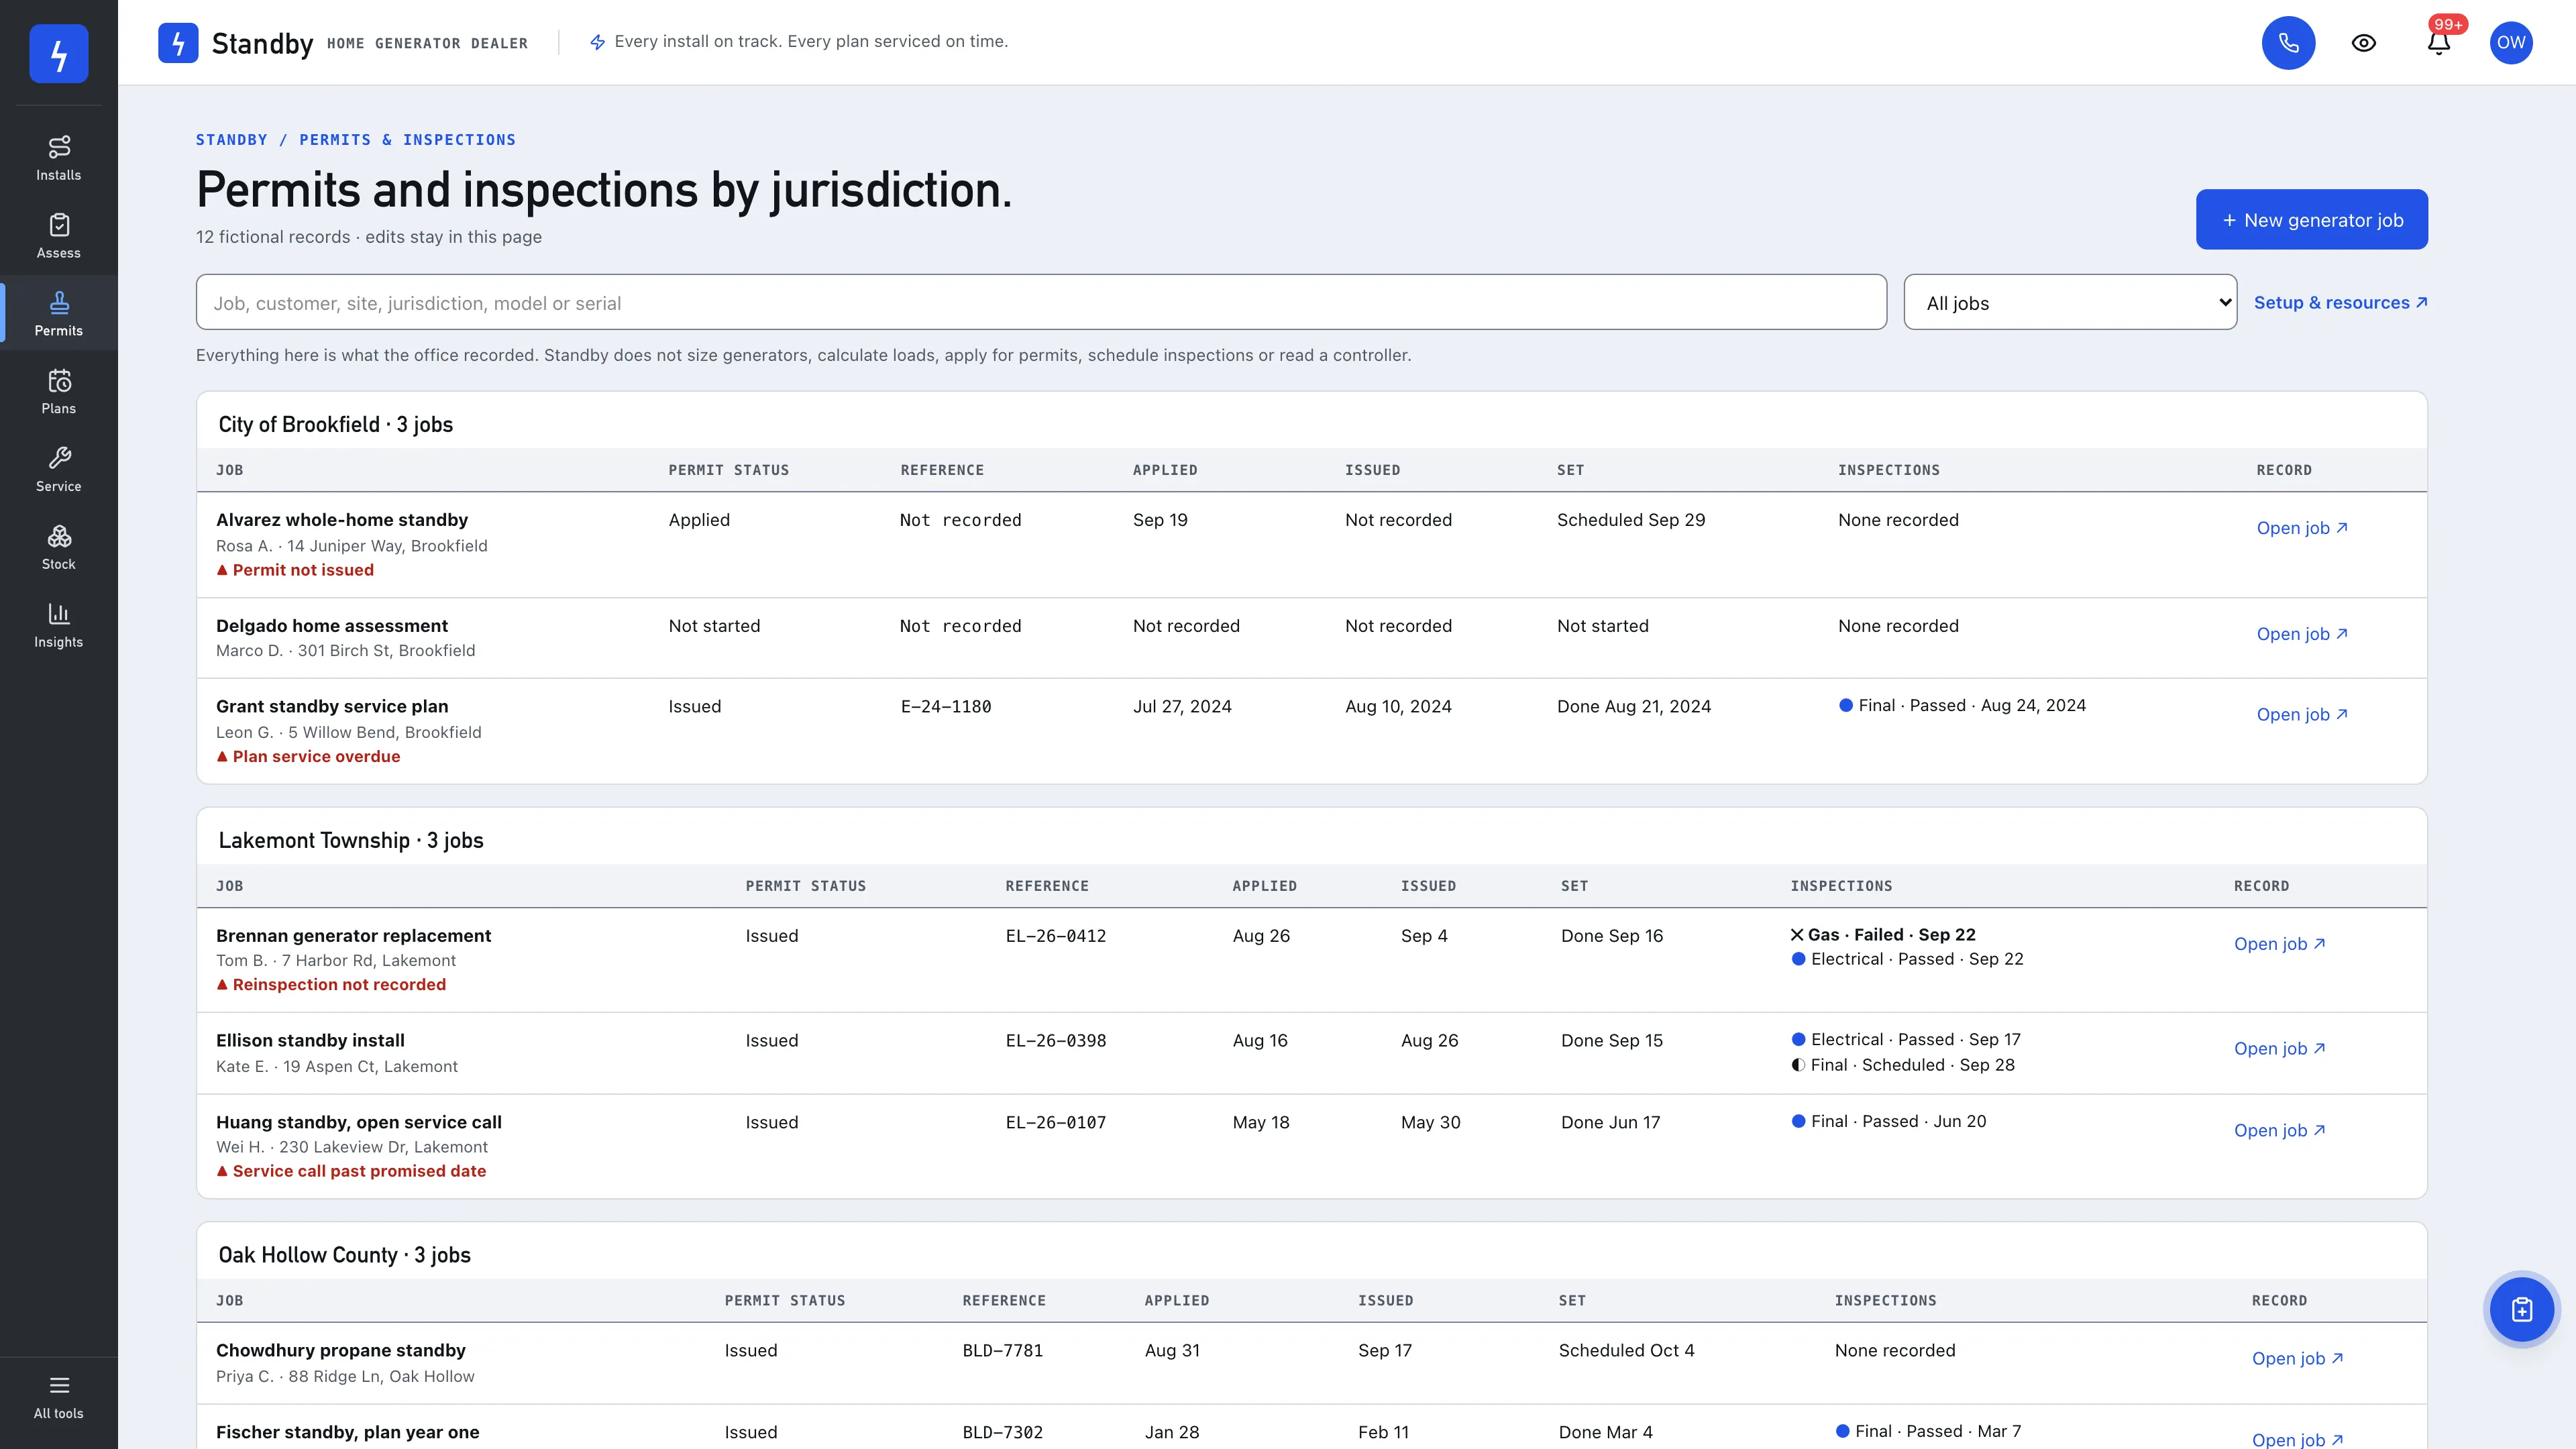Open job for Delgado home assessment
This screenshot has width=2576, height=1449.
point(2301,634)
